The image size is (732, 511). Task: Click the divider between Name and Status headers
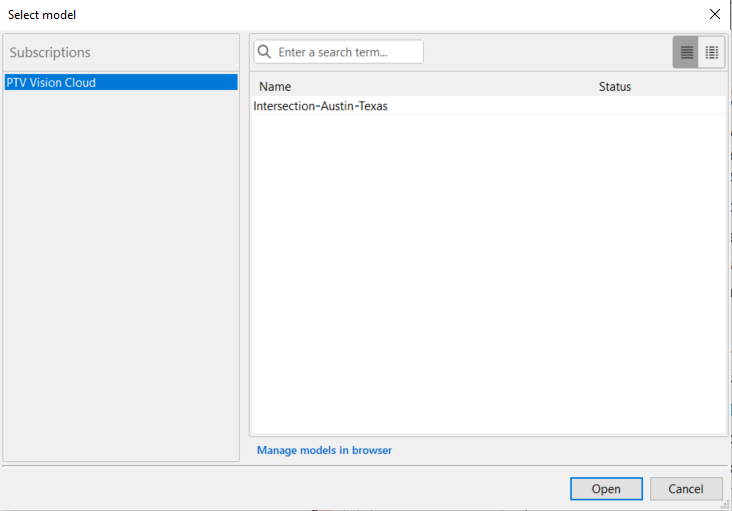(594, 87)
